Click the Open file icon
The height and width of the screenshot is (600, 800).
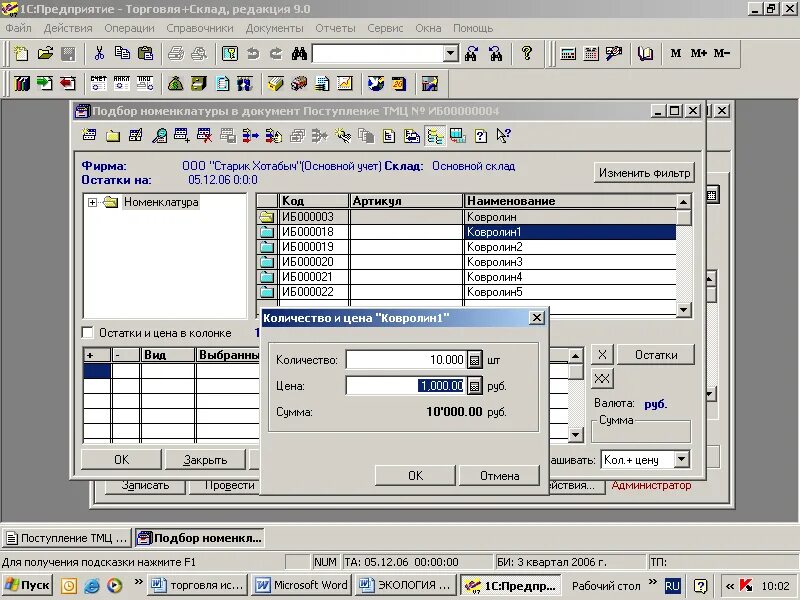point(45,53)
